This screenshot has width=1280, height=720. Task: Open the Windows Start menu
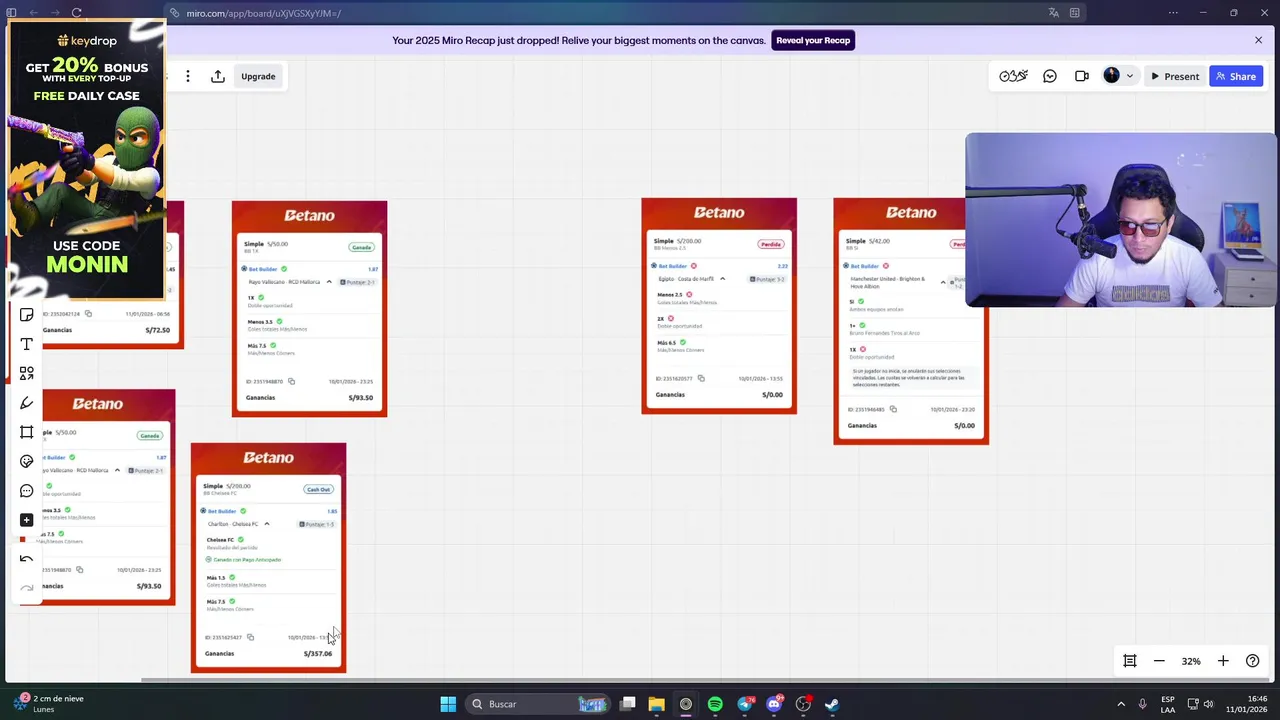[448, 704]
